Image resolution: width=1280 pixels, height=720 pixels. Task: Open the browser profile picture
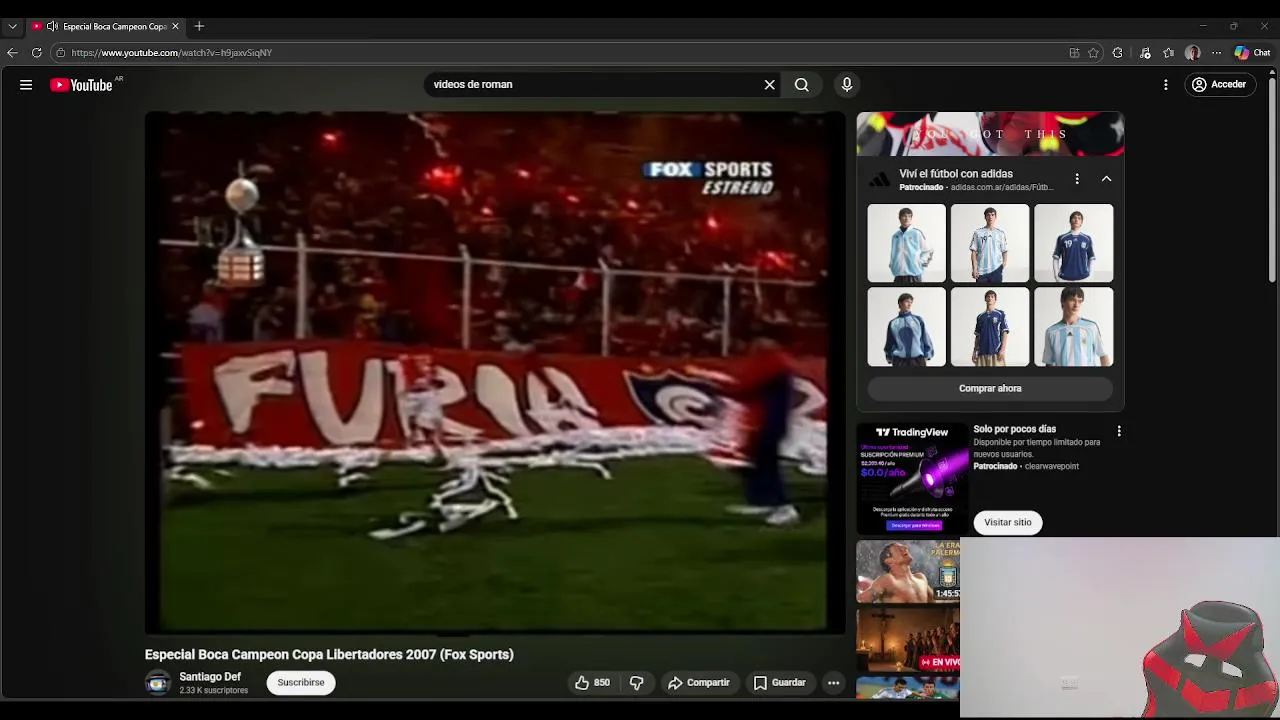(x=1193, y=53)
